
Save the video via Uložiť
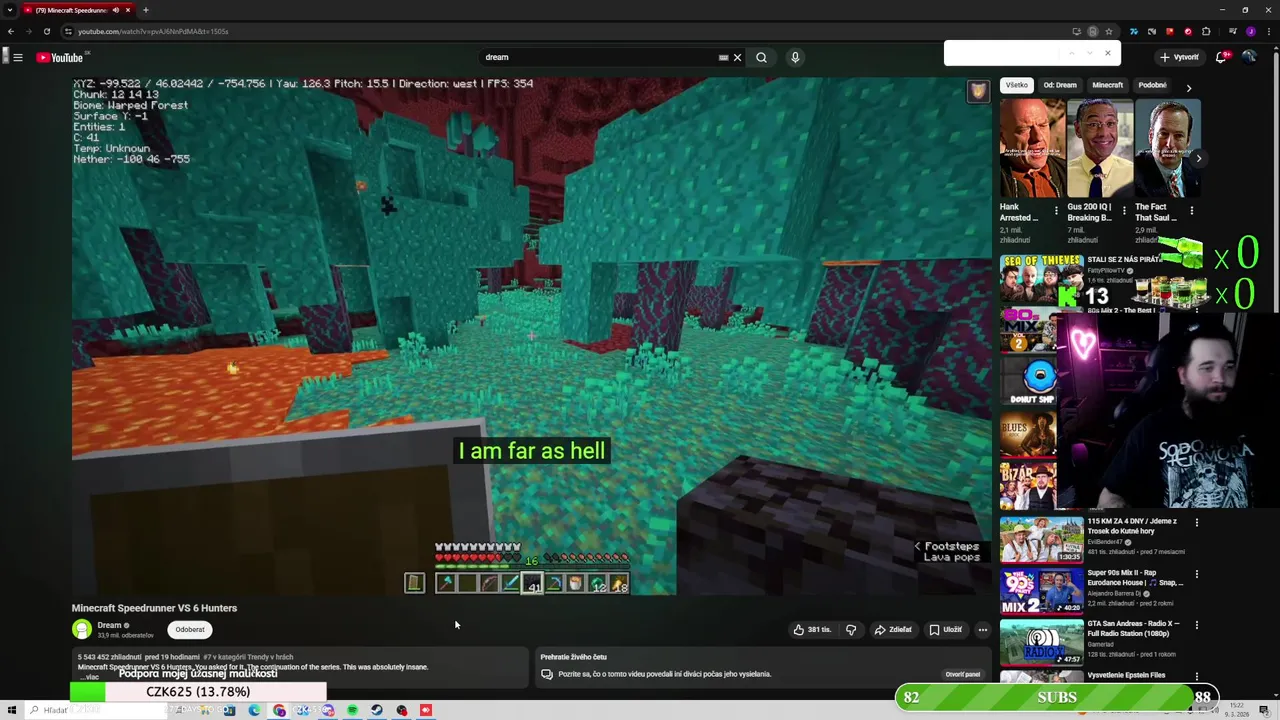pyautogui.click(x=945, y=630)
